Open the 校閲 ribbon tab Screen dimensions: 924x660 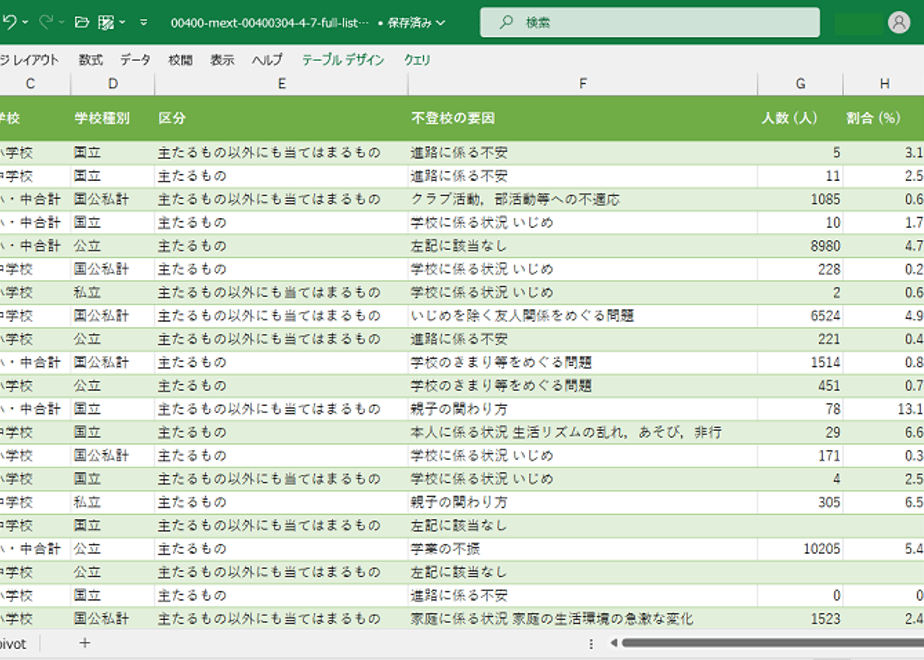pos(180,60)
